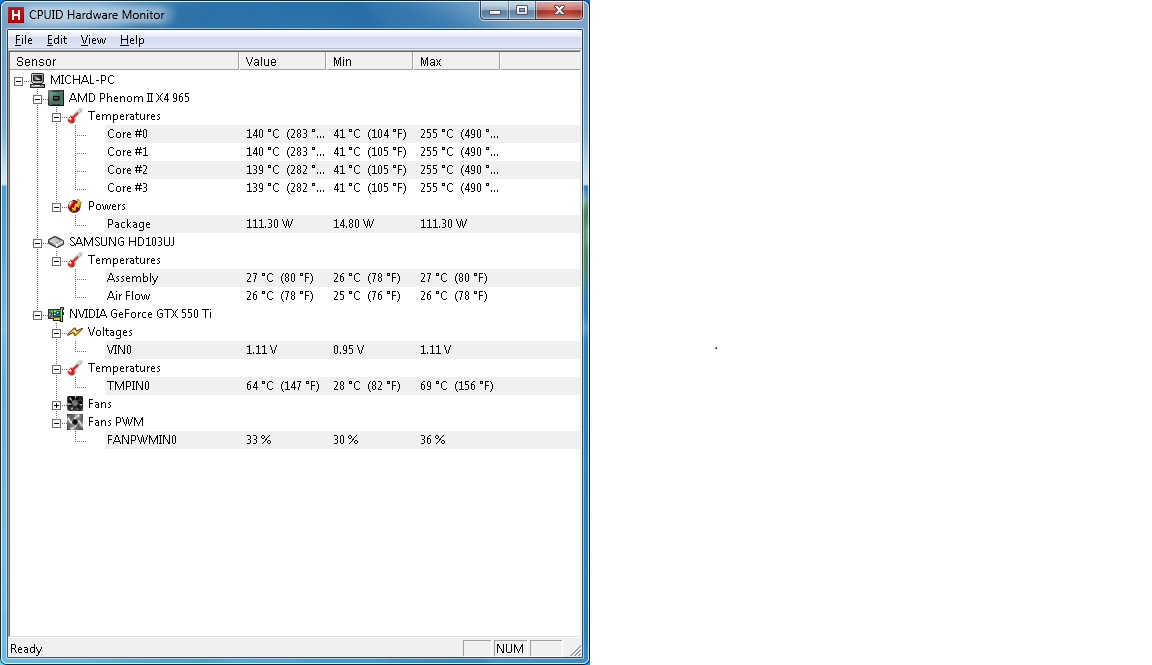Viewport: 1152px width, 665px height.
Task: Select the Assembly temperature row
Action: (342, 278)
